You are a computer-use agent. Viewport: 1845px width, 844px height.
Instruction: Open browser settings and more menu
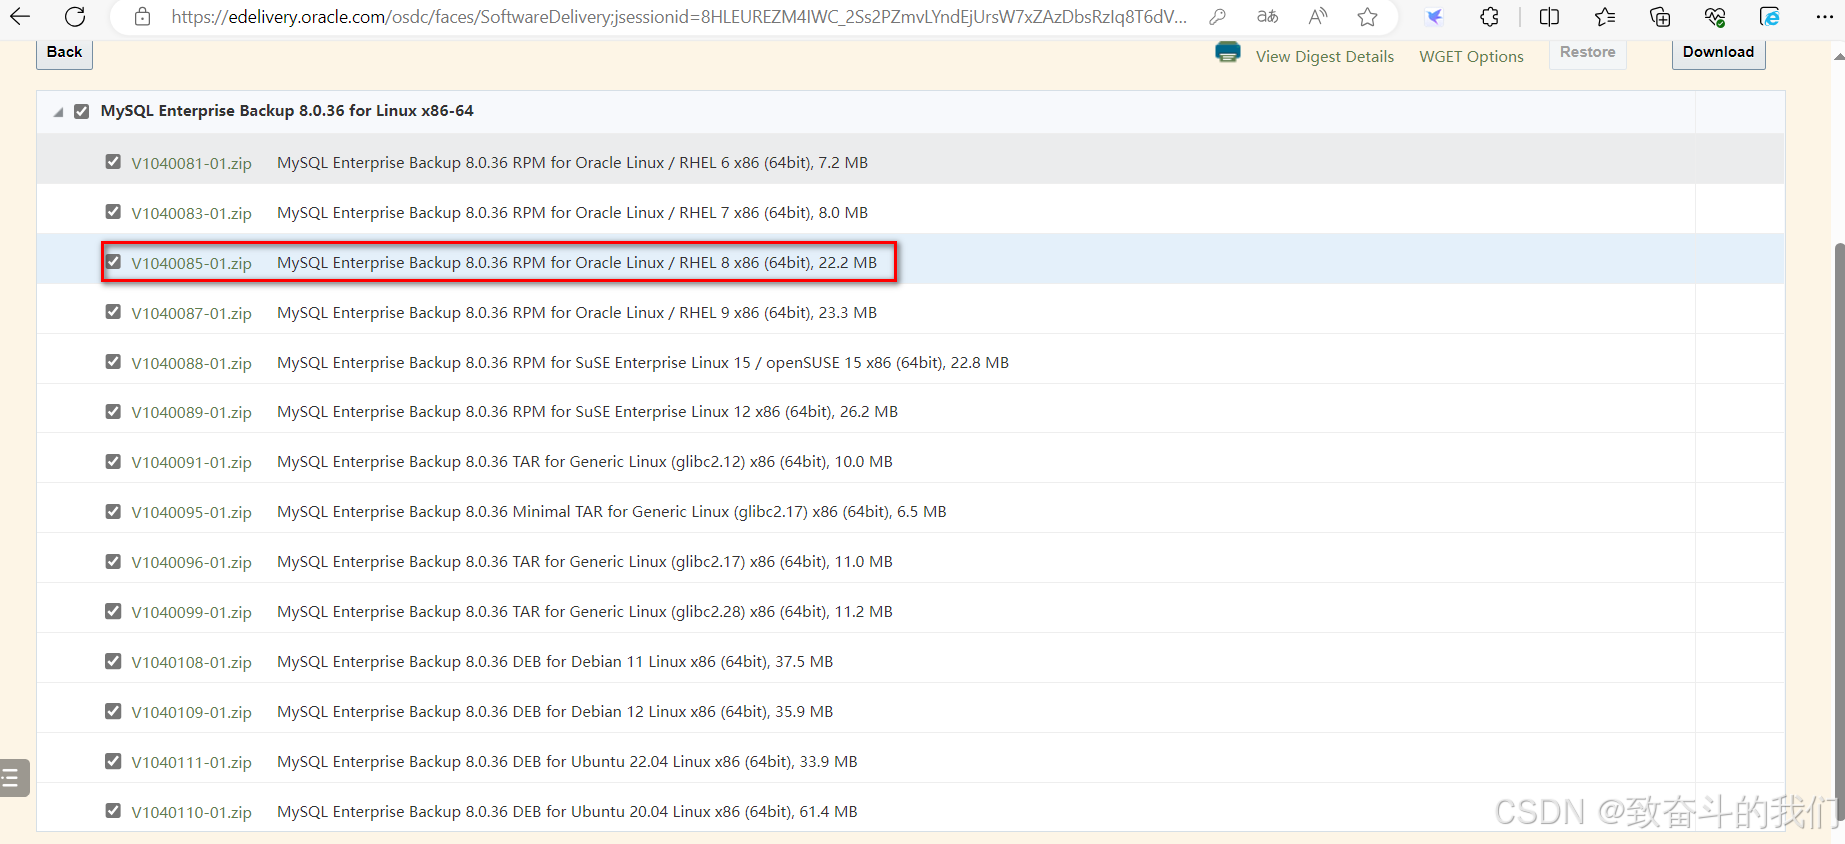coord(1824,16)
